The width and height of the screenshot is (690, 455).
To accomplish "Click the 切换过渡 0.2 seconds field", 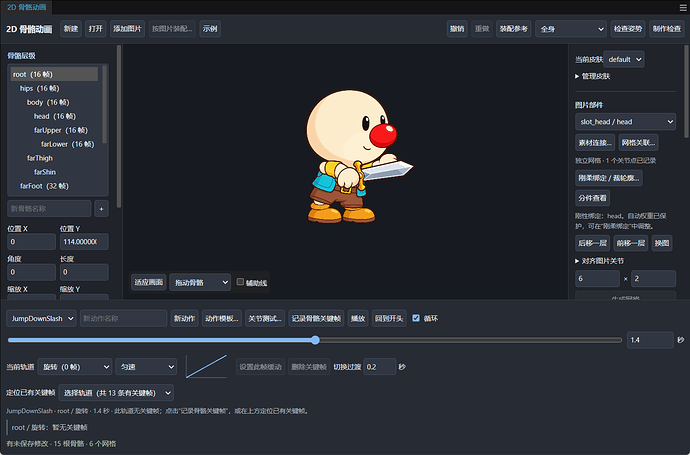I will (x=380, y=367).
